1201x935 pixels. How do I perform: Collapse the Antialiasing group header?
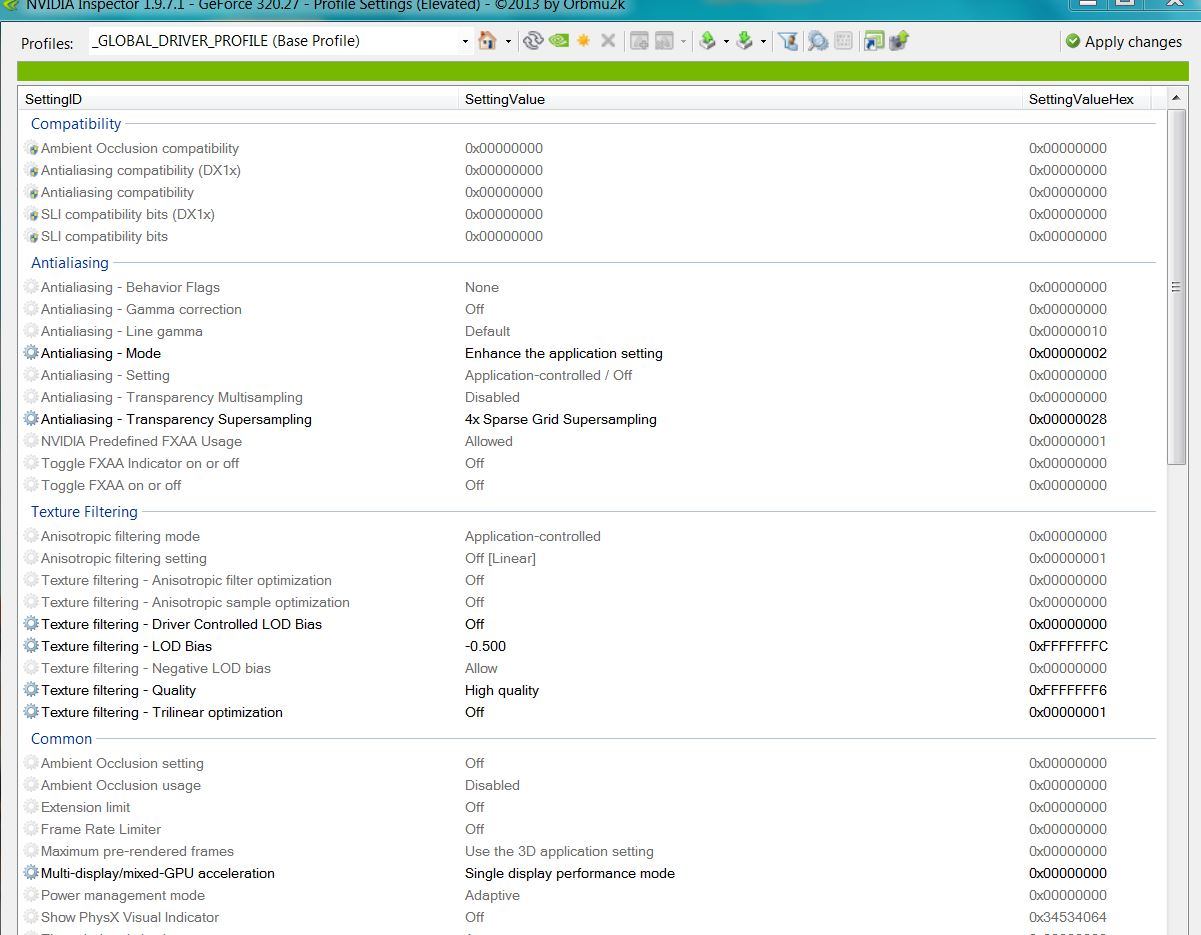point(70,263)
